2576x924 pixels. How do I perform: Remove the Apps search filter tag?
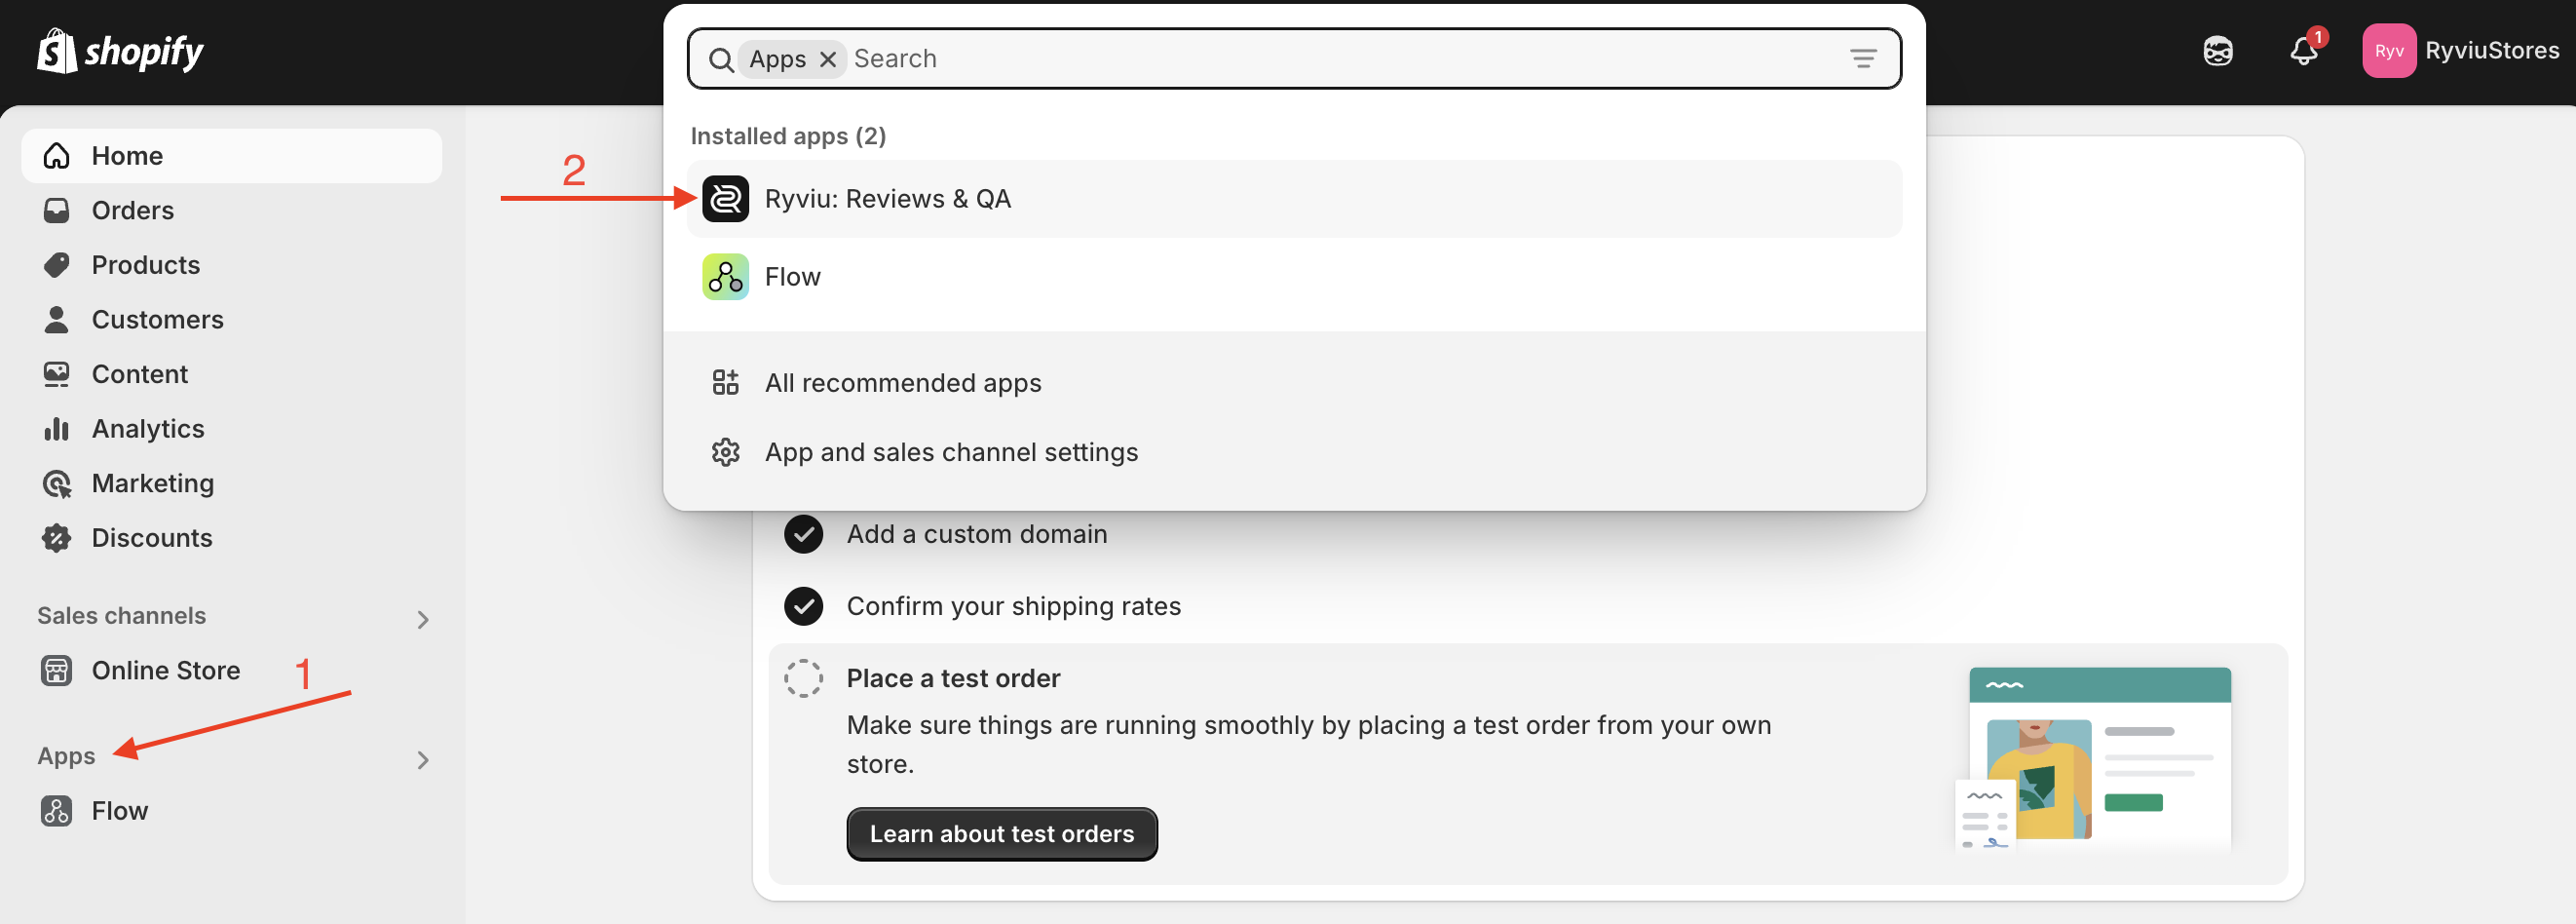828,60
